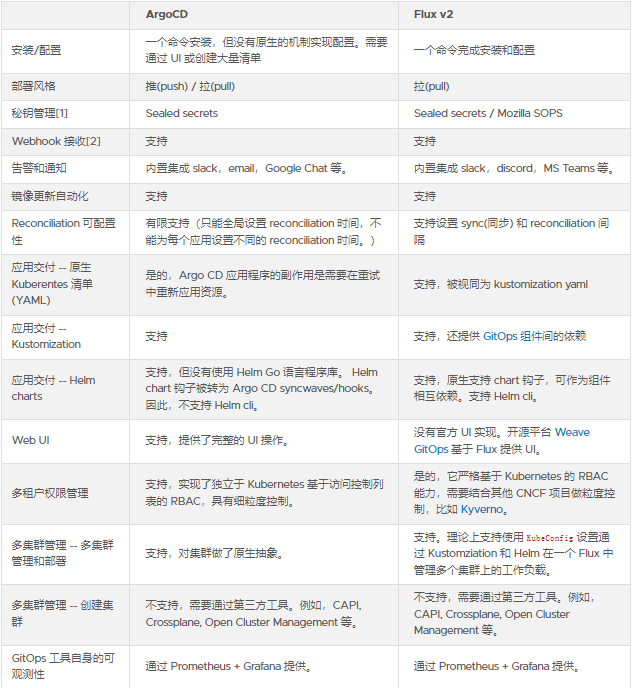
Task: Select the '镜像更新自动化' row label
Action: (x=50, y=197)
